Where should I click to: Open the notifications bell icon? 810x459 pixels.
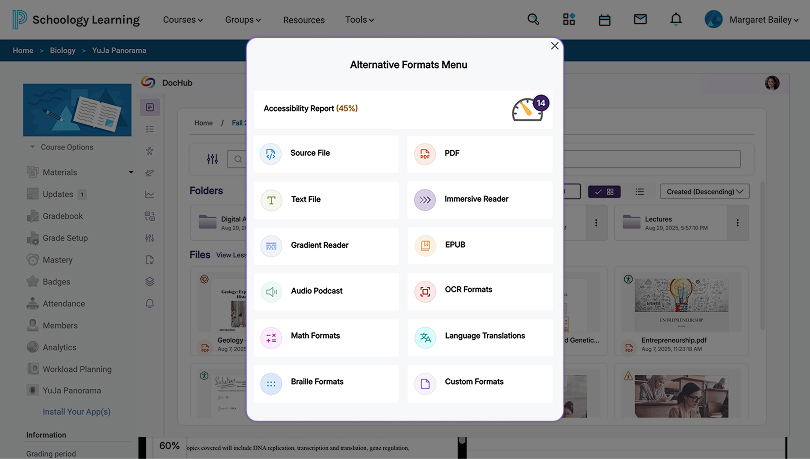point(676,20)
